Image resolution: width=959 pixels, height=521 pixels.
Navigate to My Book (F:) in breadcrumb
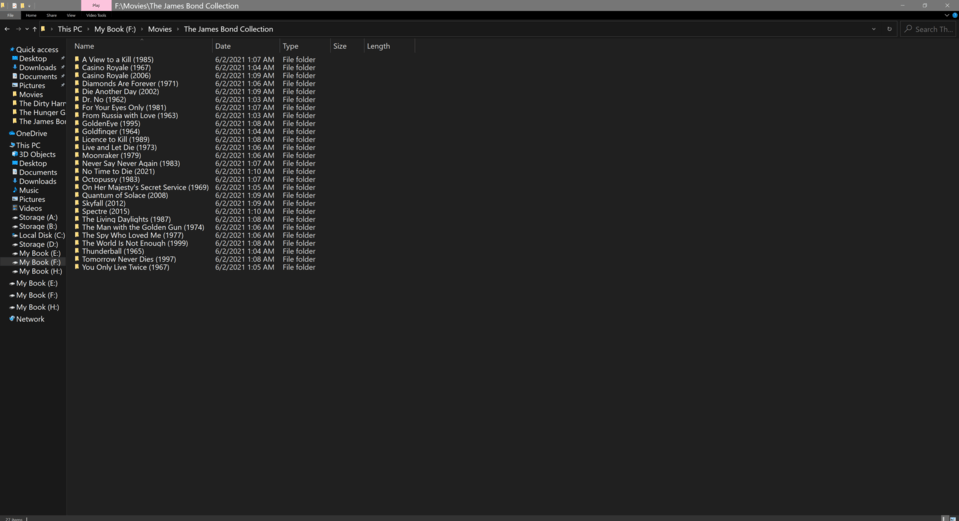point(115,29)
